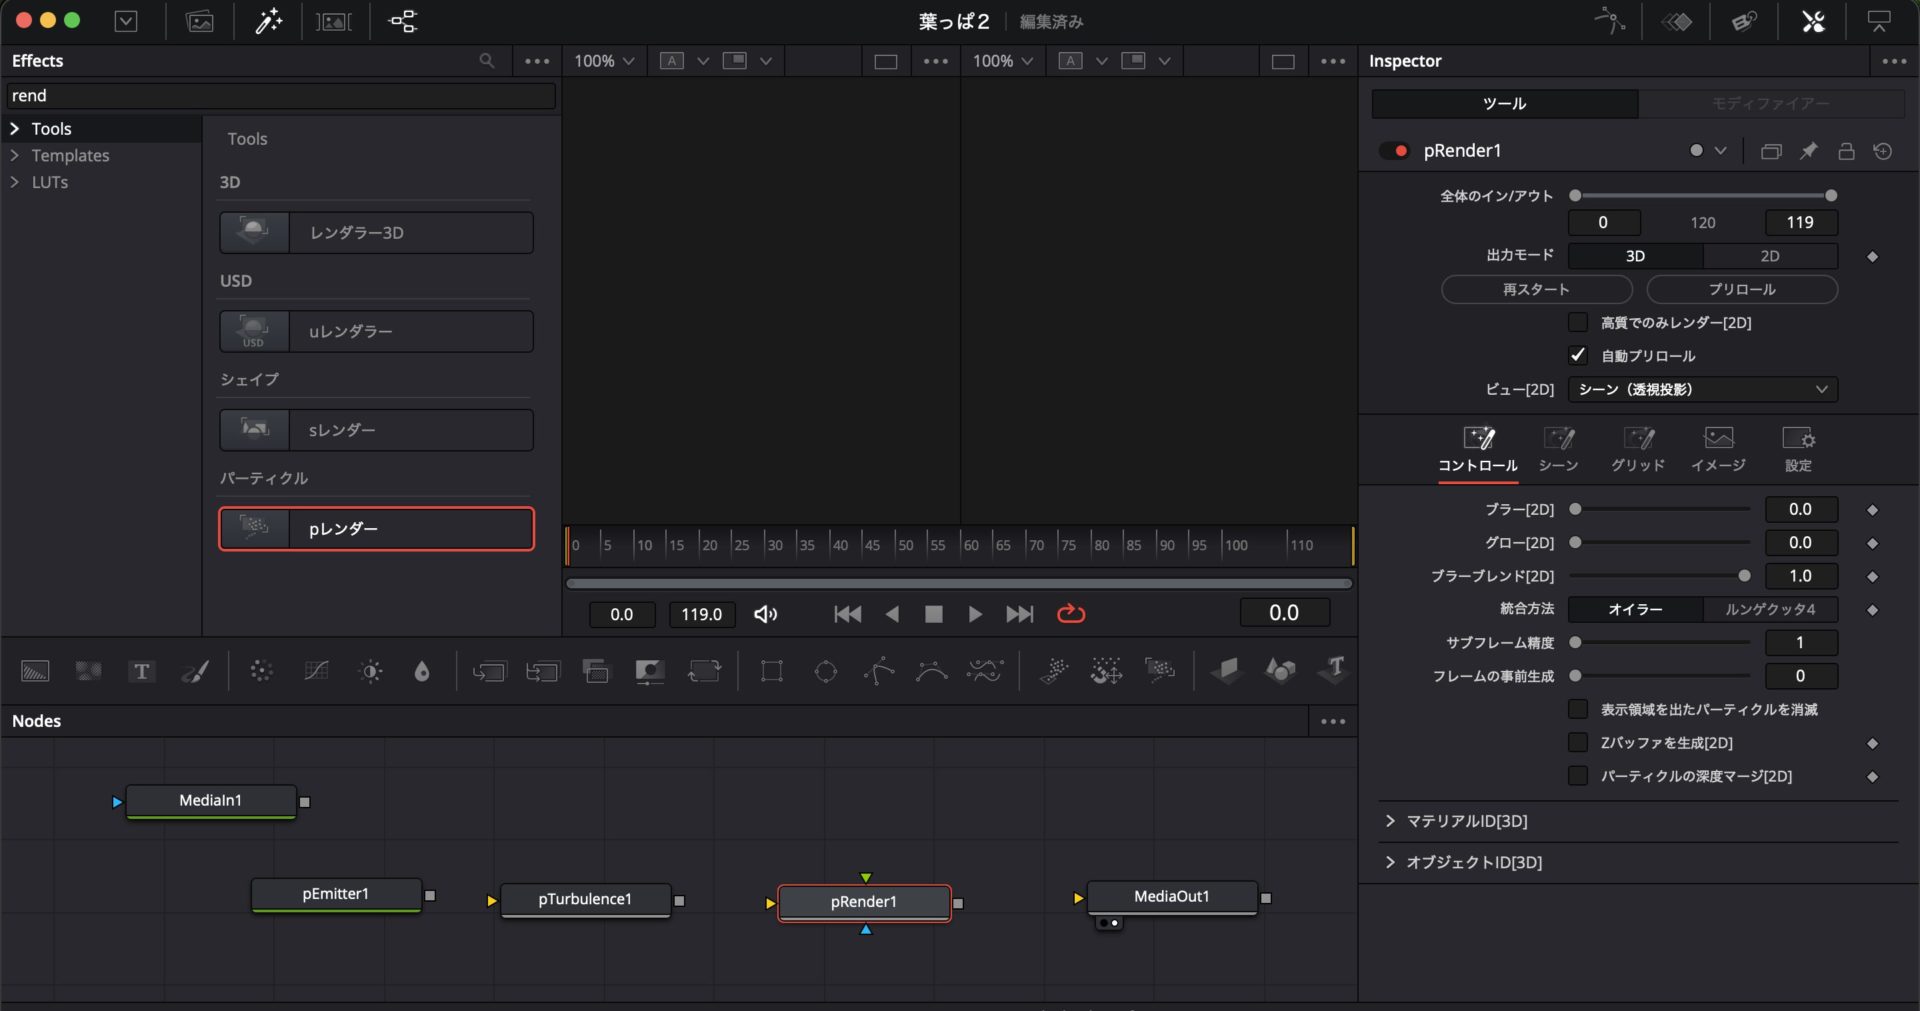The width and height of the screenshot is (1920, 1011).
Task: Select the Text tool in toolbar
Action: click(141, 671)
